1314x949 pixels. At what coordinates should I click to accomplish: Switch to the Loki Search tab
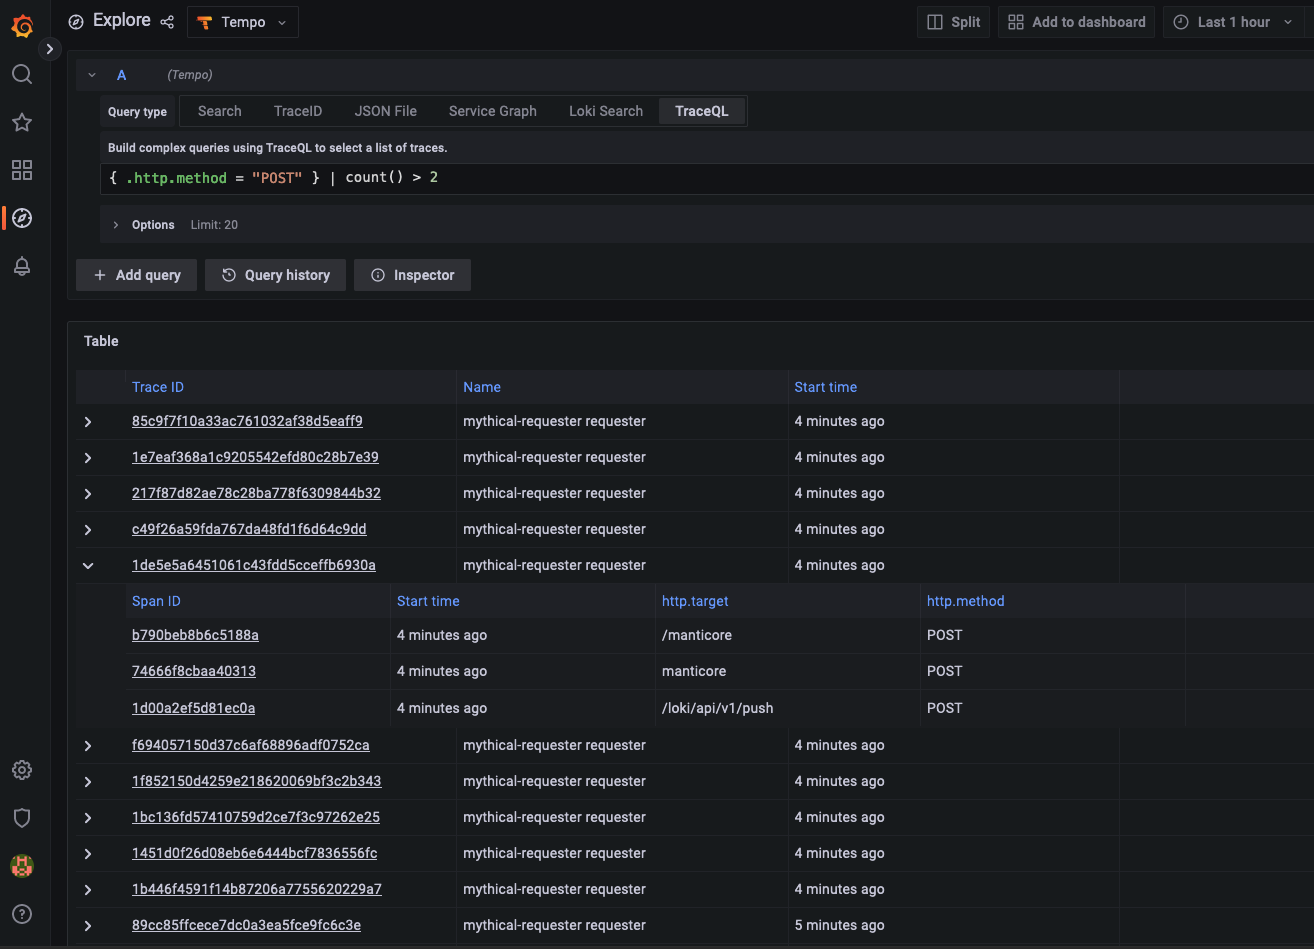pos(605,111)
